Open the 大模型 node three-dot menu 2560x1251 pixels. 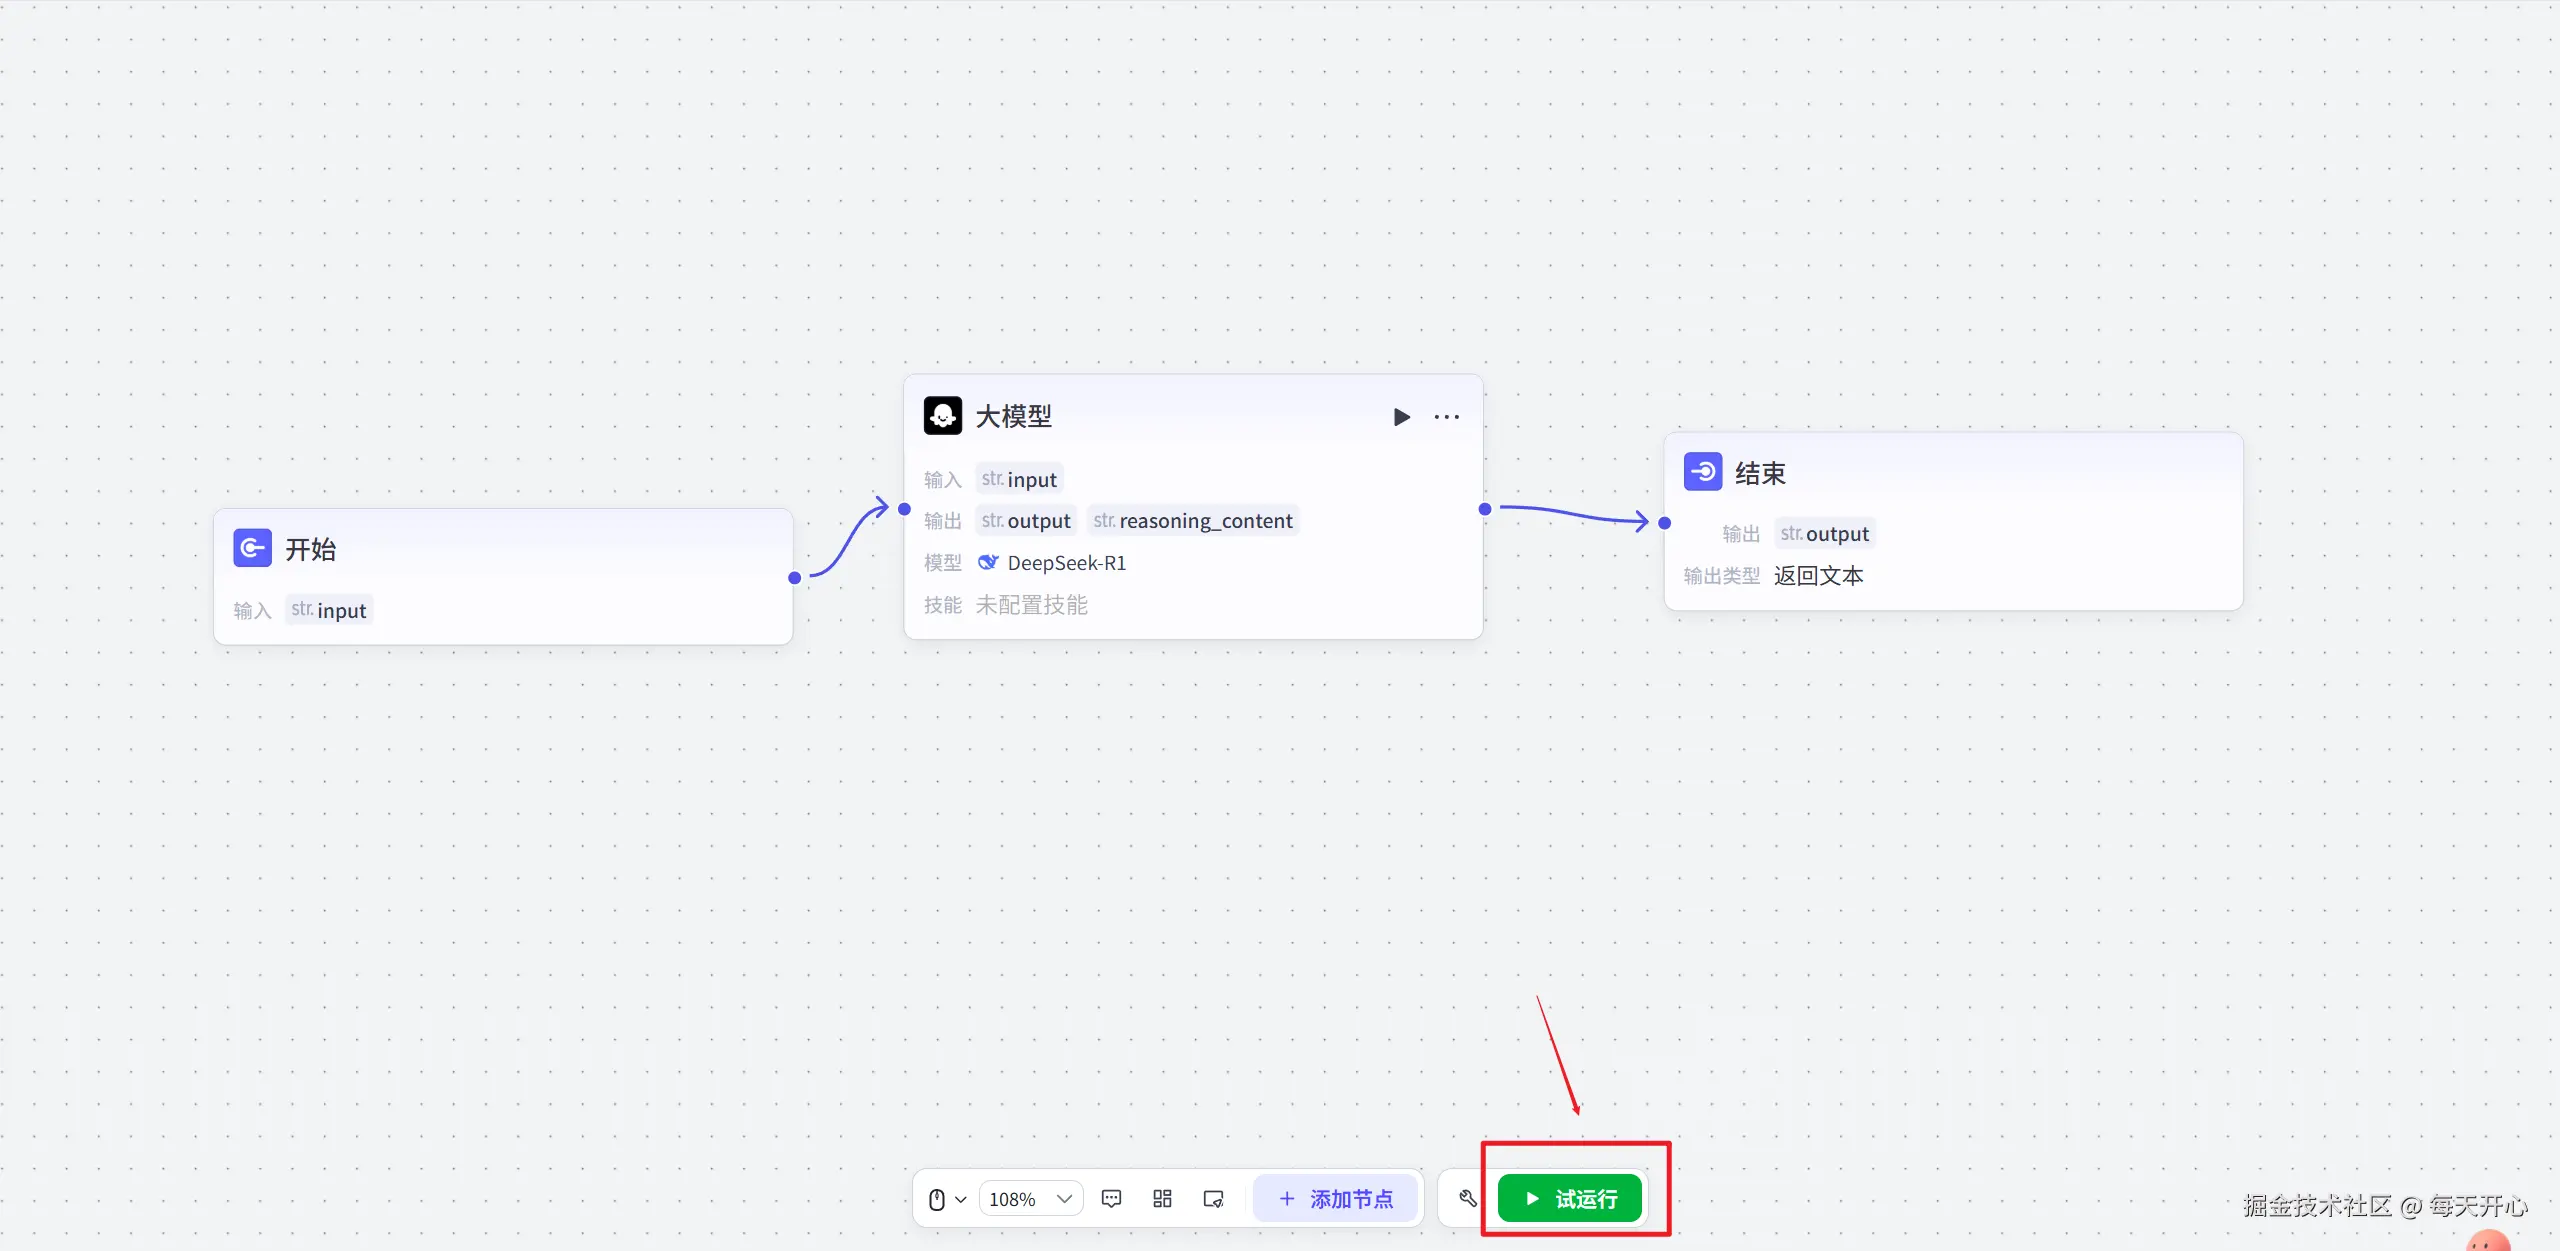[1446, 417]
